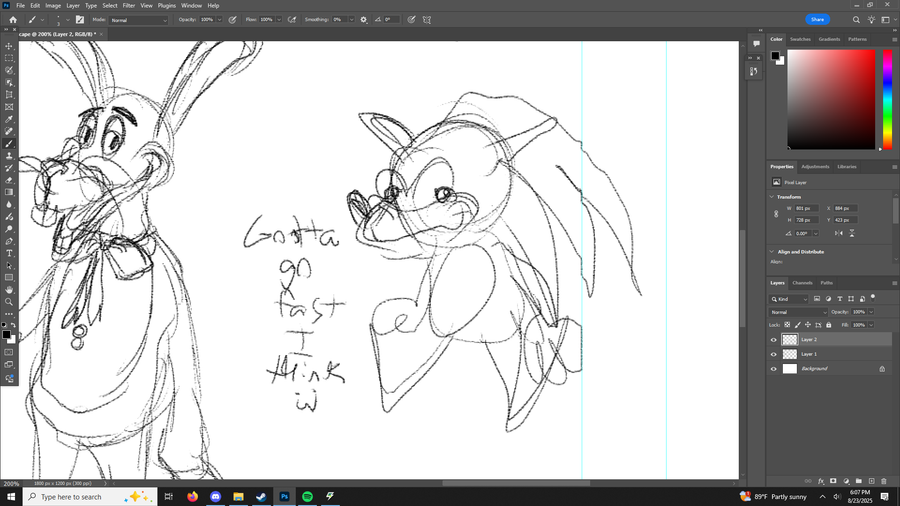This screenshot has height=506, width=900.
Task: Add a layer mask
Action: click(x=833, y=481)
